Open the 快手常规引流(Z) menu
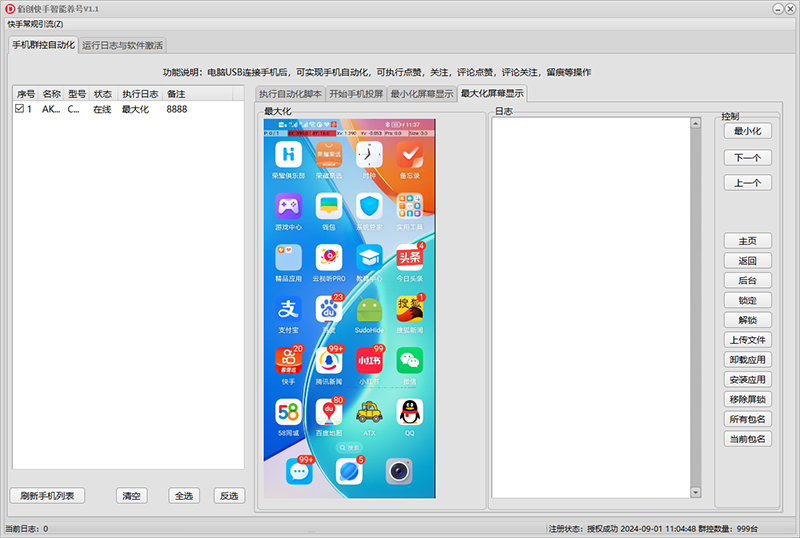This screenshot has height=538, width=800. pos(35,24)
